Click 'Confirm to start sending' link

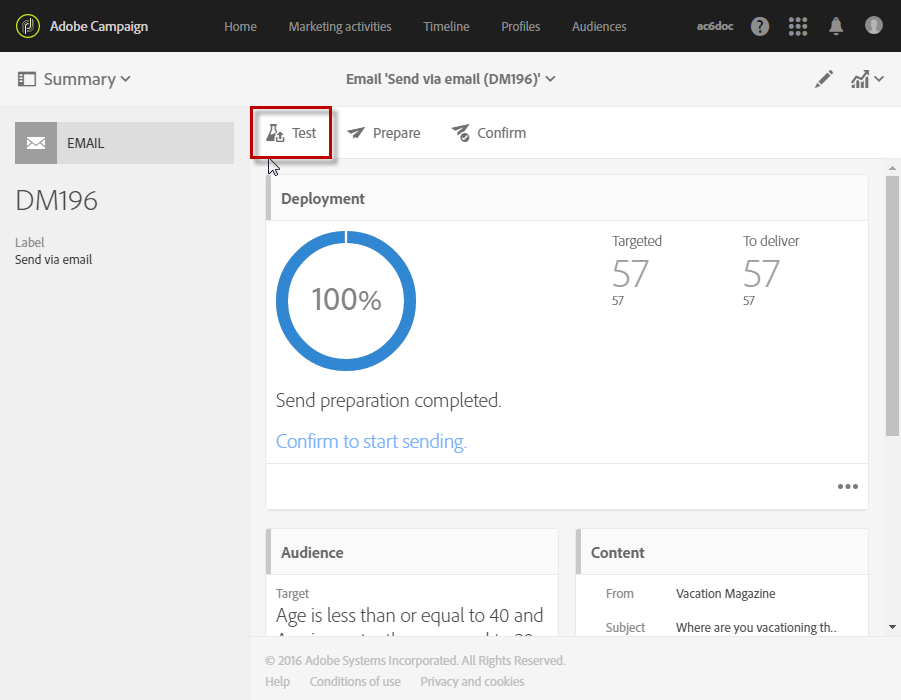(371, 441)
